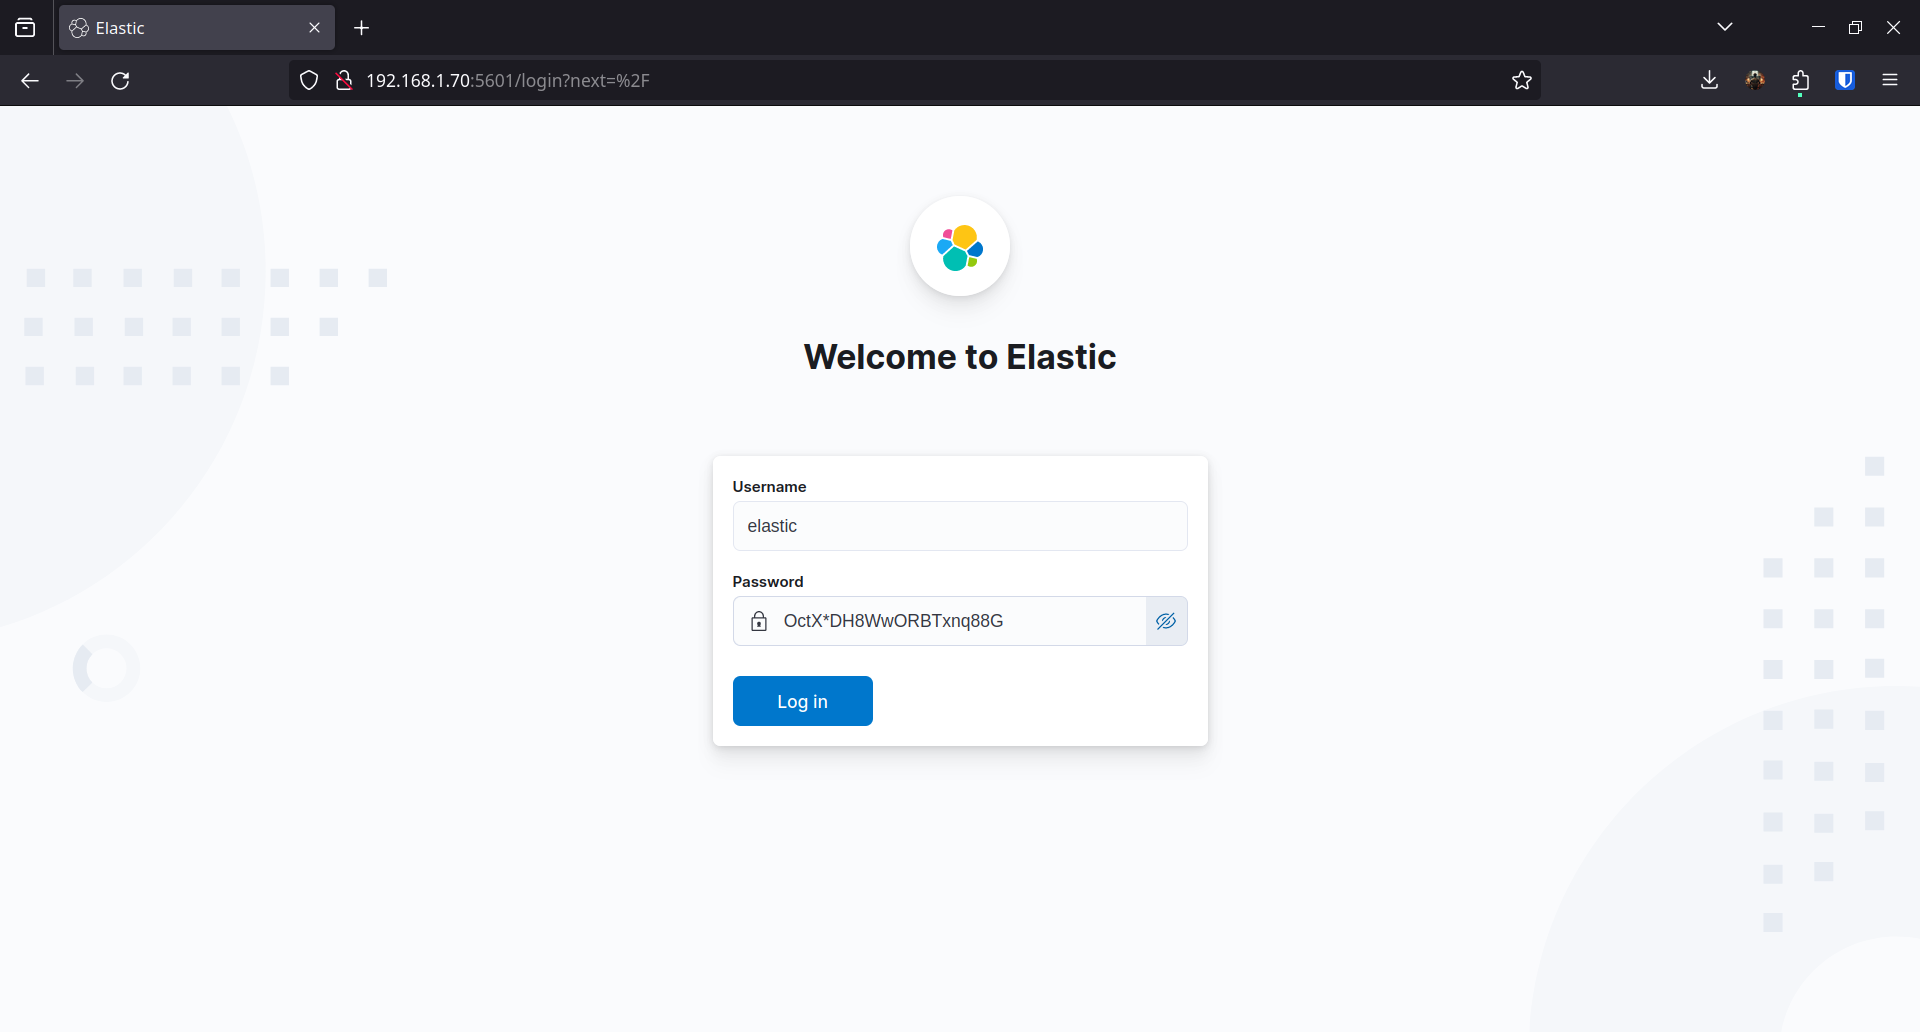Open the extensions puzzle-piece menu
Screen dimensions: 1920x1032
pos(1800,81)
